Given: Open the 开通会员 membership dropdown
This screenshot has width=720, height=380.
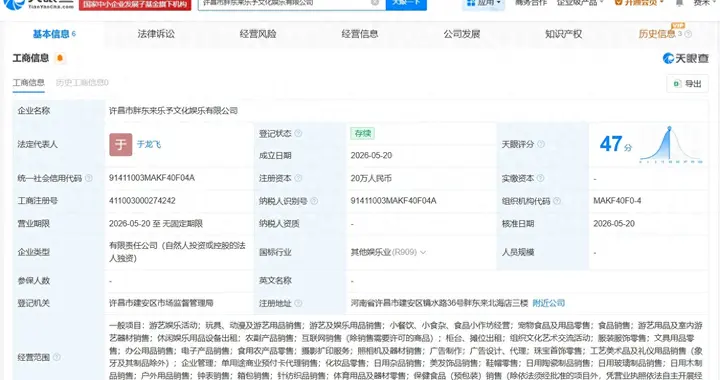Looking at the screenshot, I should click(x=639, y=3).
